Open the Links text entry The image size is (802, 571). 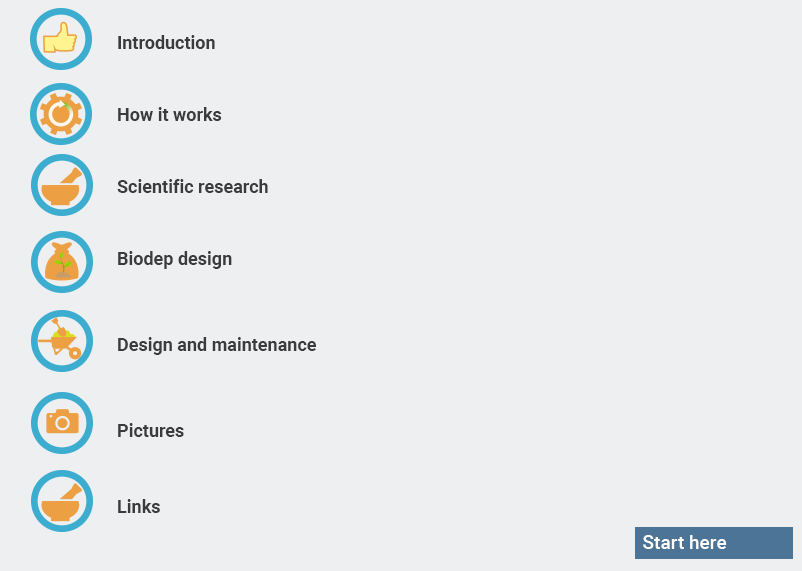click(139, 507)
